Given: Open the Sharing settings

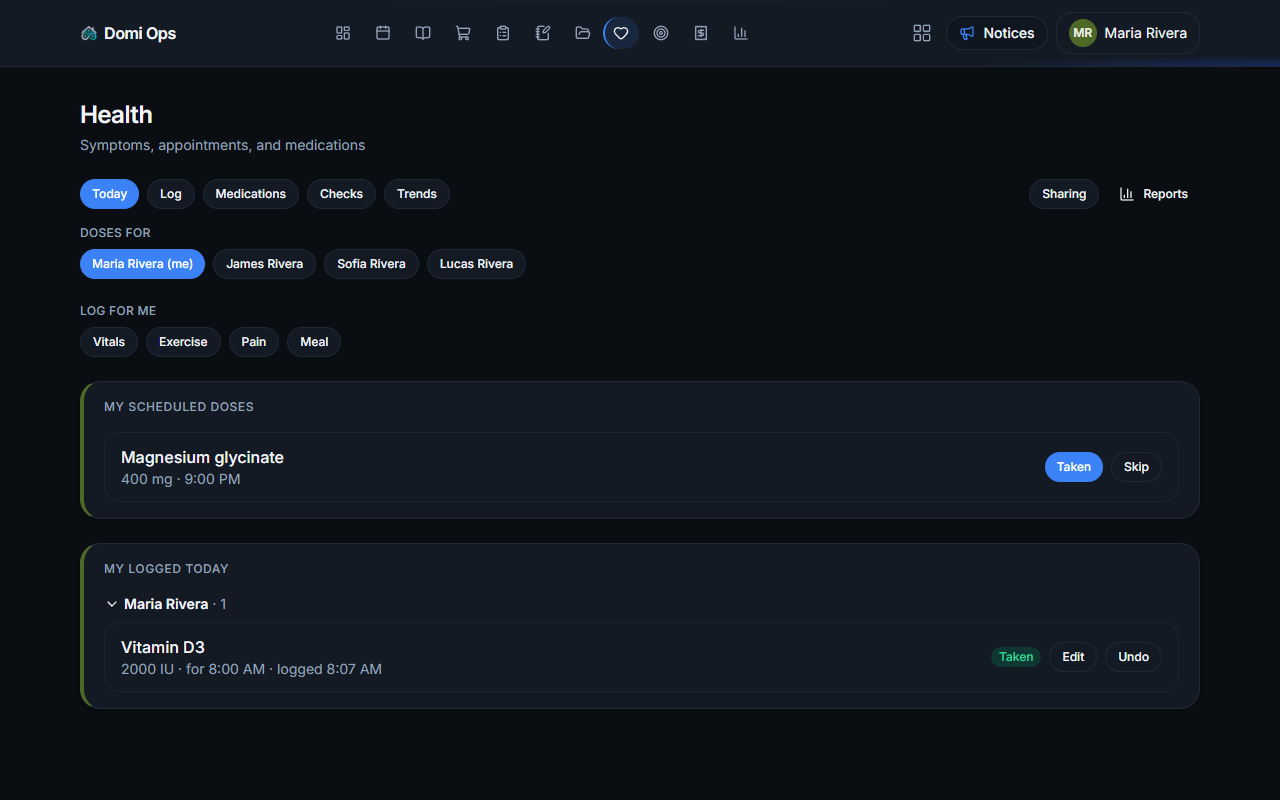Looking at the screenshot, I should coord(1064,194).
